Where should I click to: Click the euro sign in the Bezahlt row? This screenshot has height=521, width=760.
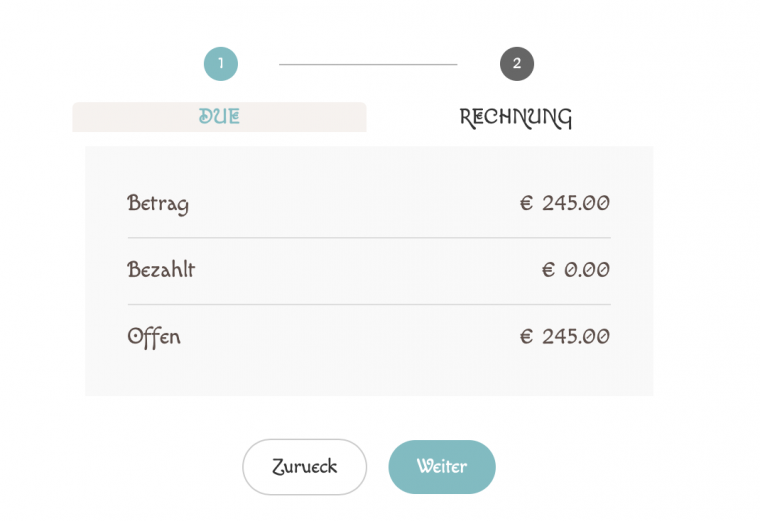click(548, 270)
